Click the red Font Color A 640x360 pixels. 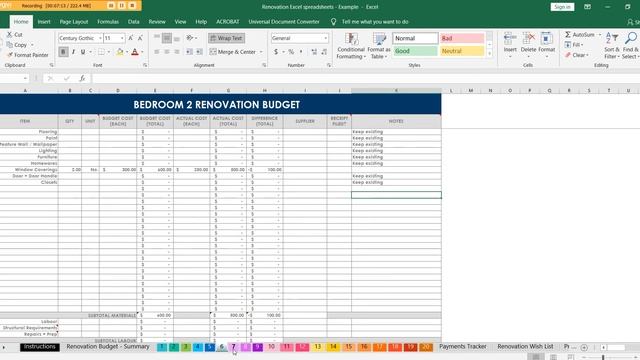coord(135,52)
